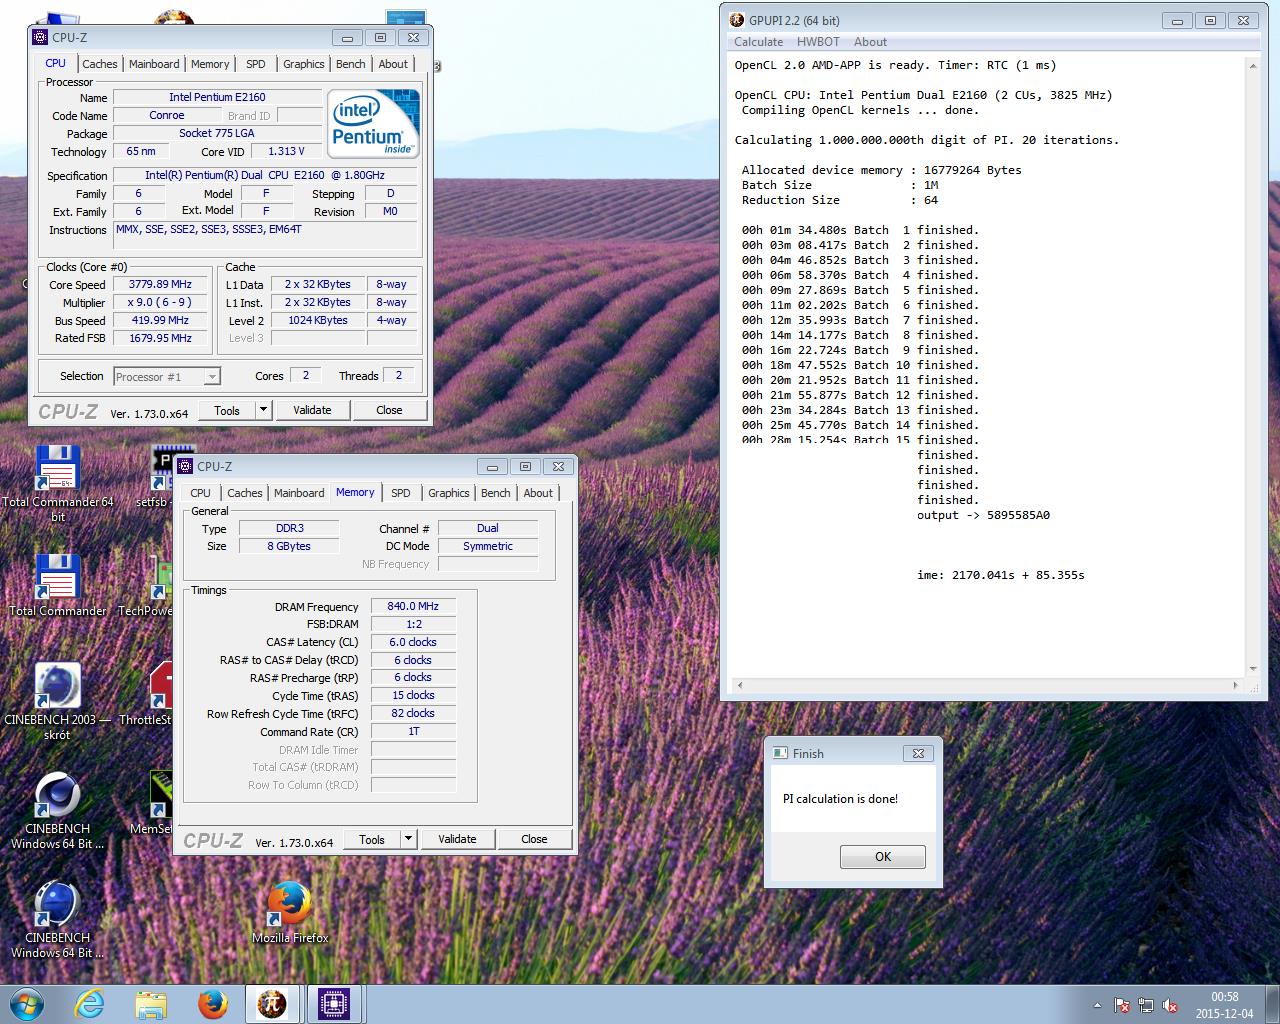Viewport: 1280px width, 1024px height.
Task: Open Firefox from taskbar
Action: (212, 1003)
